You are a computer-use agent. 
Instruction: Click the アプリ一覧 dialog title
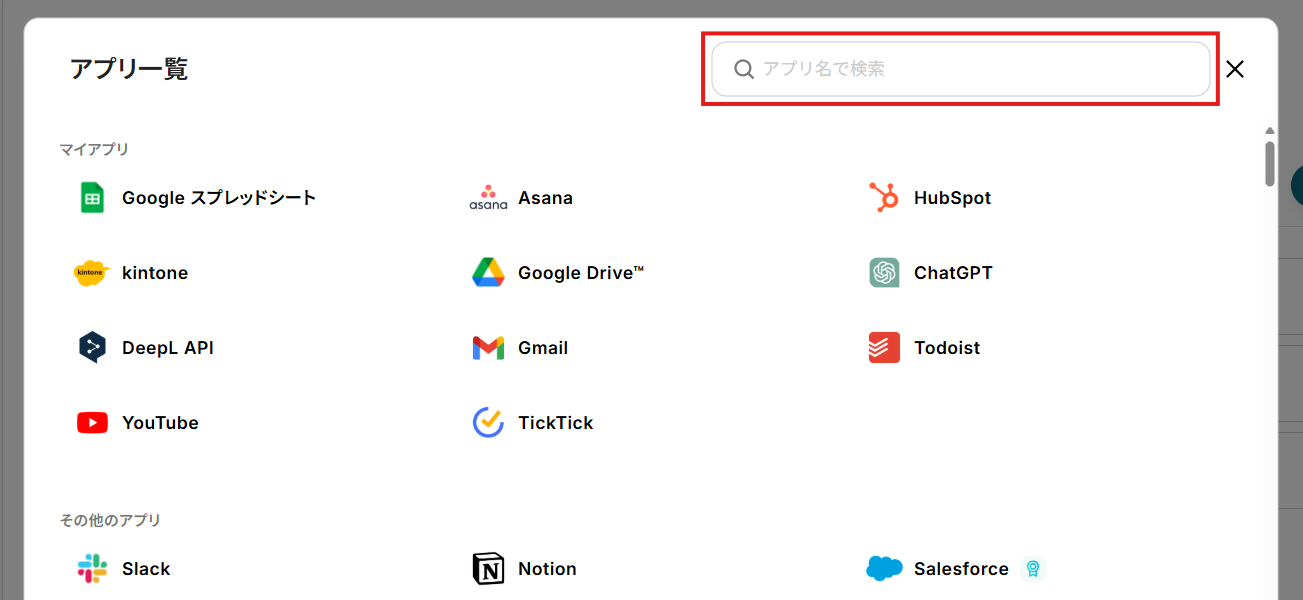tap(129, 69)
